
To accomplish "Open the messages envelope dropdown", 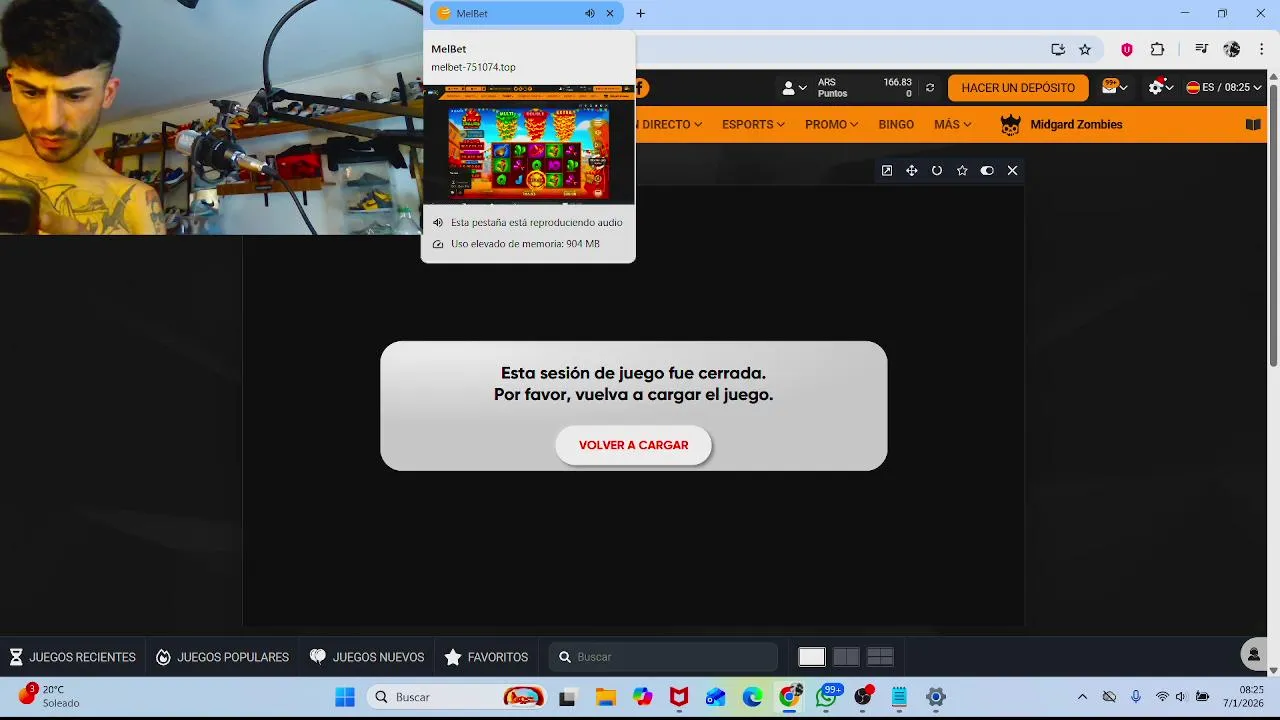I will tap(1114, 87).
